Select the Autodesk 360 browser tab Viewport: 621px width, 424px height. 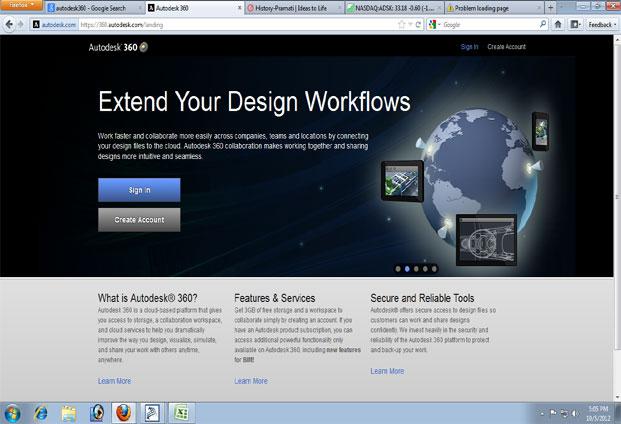(x=194, y=8)
